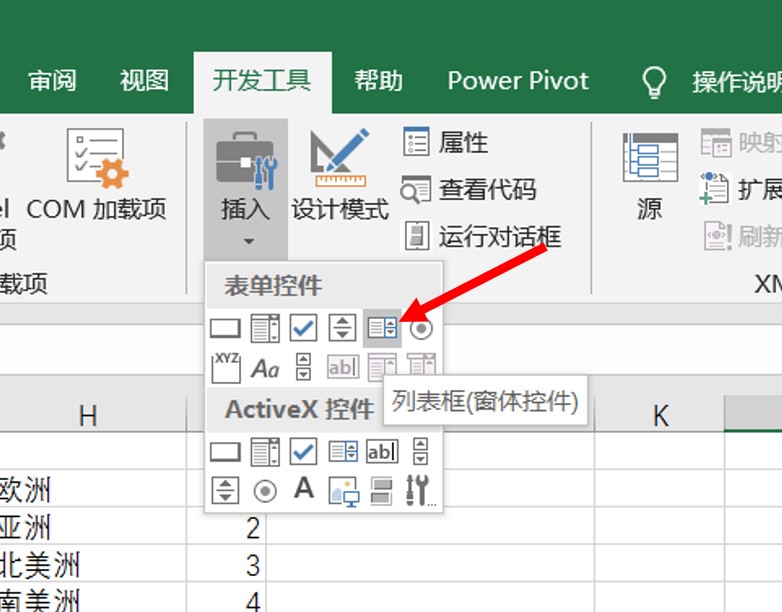Open the 插入 controls dropdown
Screen dimensions: 782x612
[x=245, y=190]
